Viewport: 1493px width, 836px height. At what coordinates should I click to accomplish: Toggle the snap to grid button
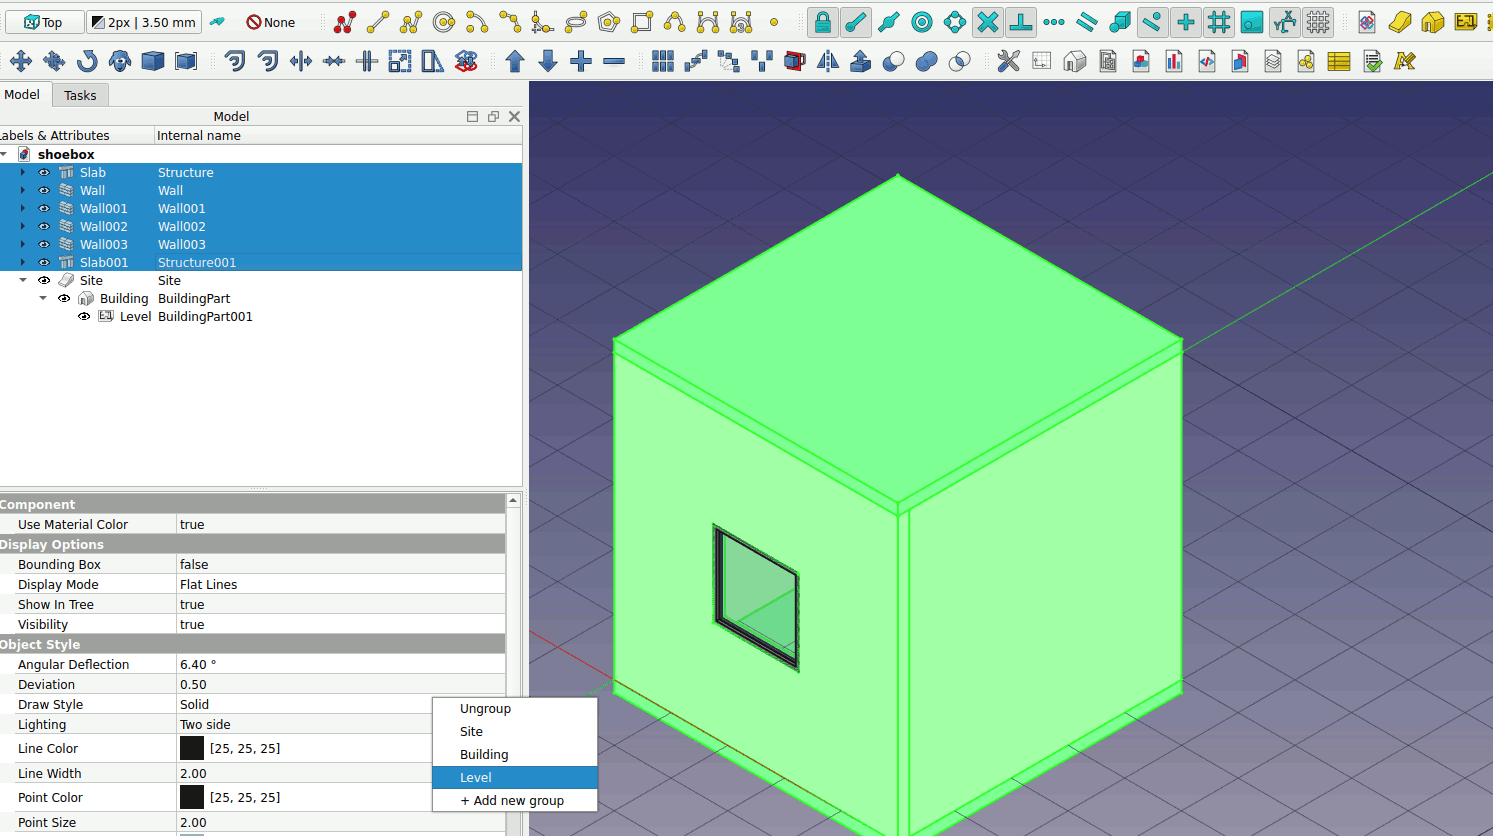(x=1218, y=22)
